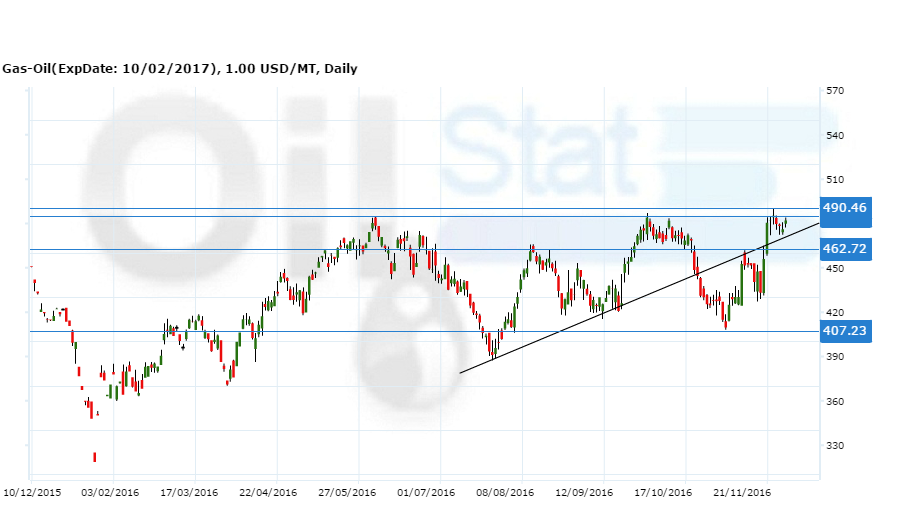
Task: Click the lowest red candlestick near 320
Action: point(95,457)
